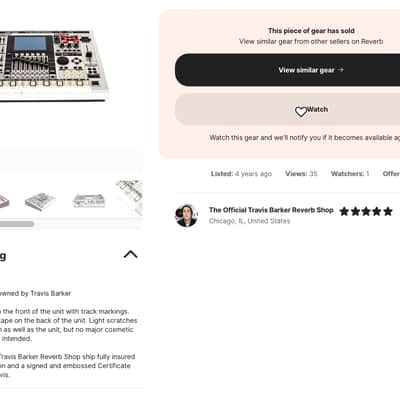This screenshot has width=400, height=400.
Task: Select the front-view product thumbnail
Action: pyautogui.click(x=89, y=201)
